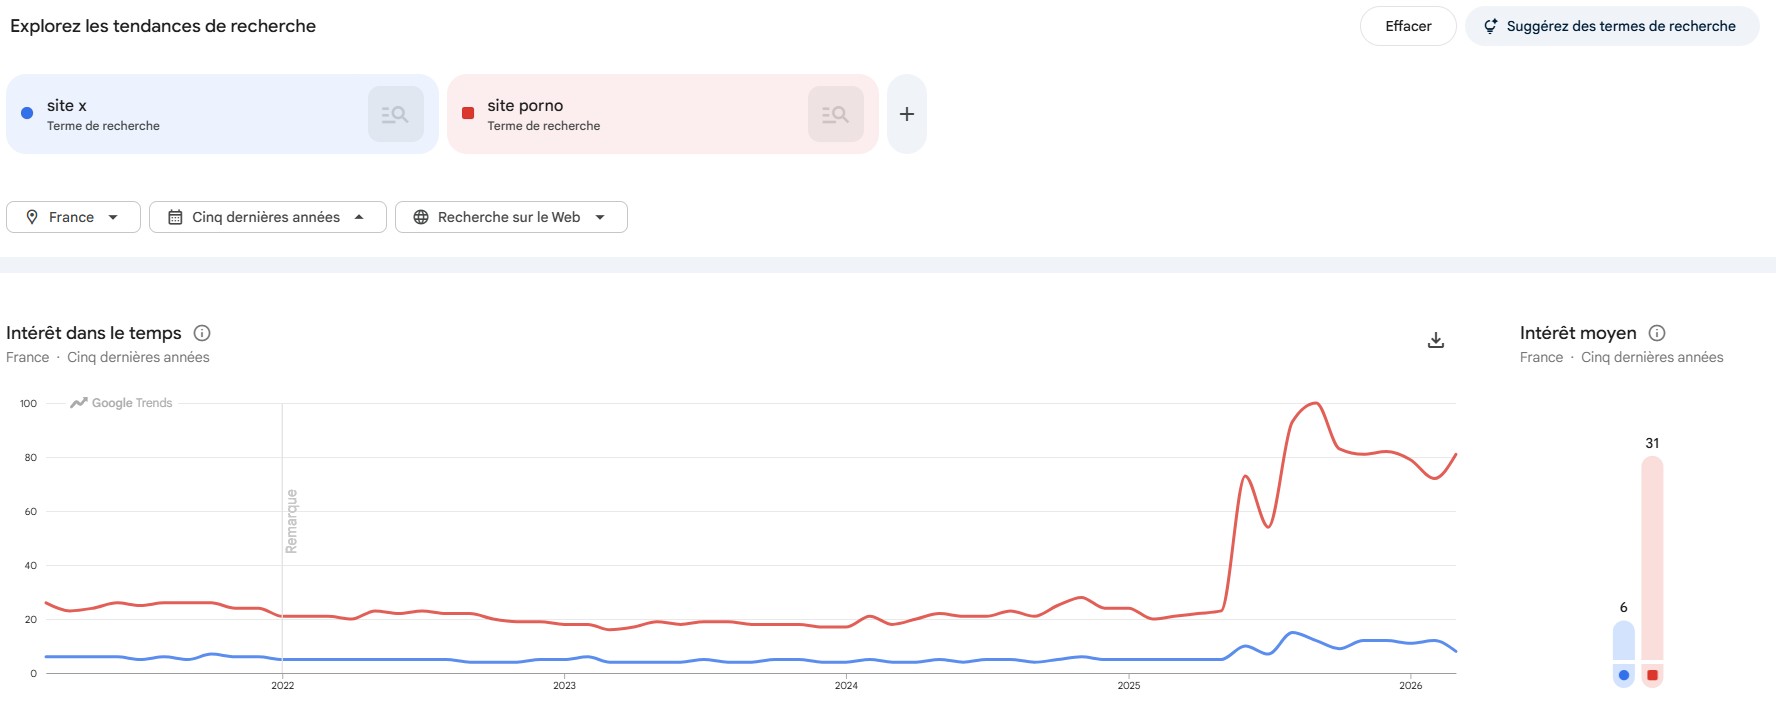Click the search icon in the blue term card
The image size is (1776, 721).
pos(395,114)
